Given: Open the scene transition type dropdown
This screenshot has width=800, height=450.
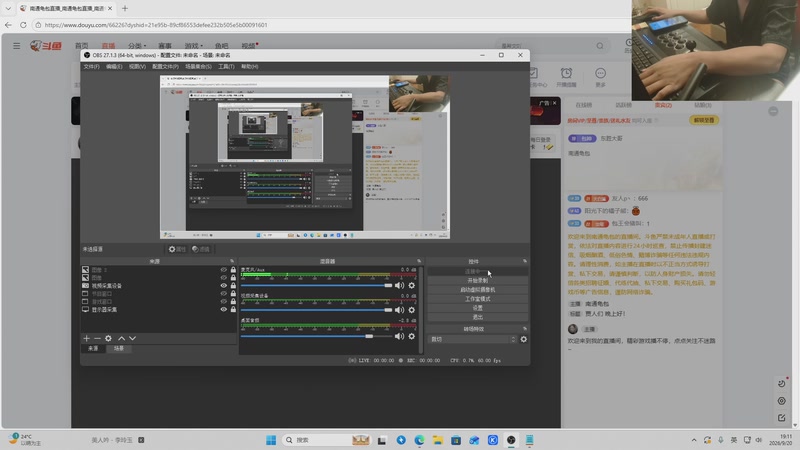Looking at the screenshot, I should (472, 339).
